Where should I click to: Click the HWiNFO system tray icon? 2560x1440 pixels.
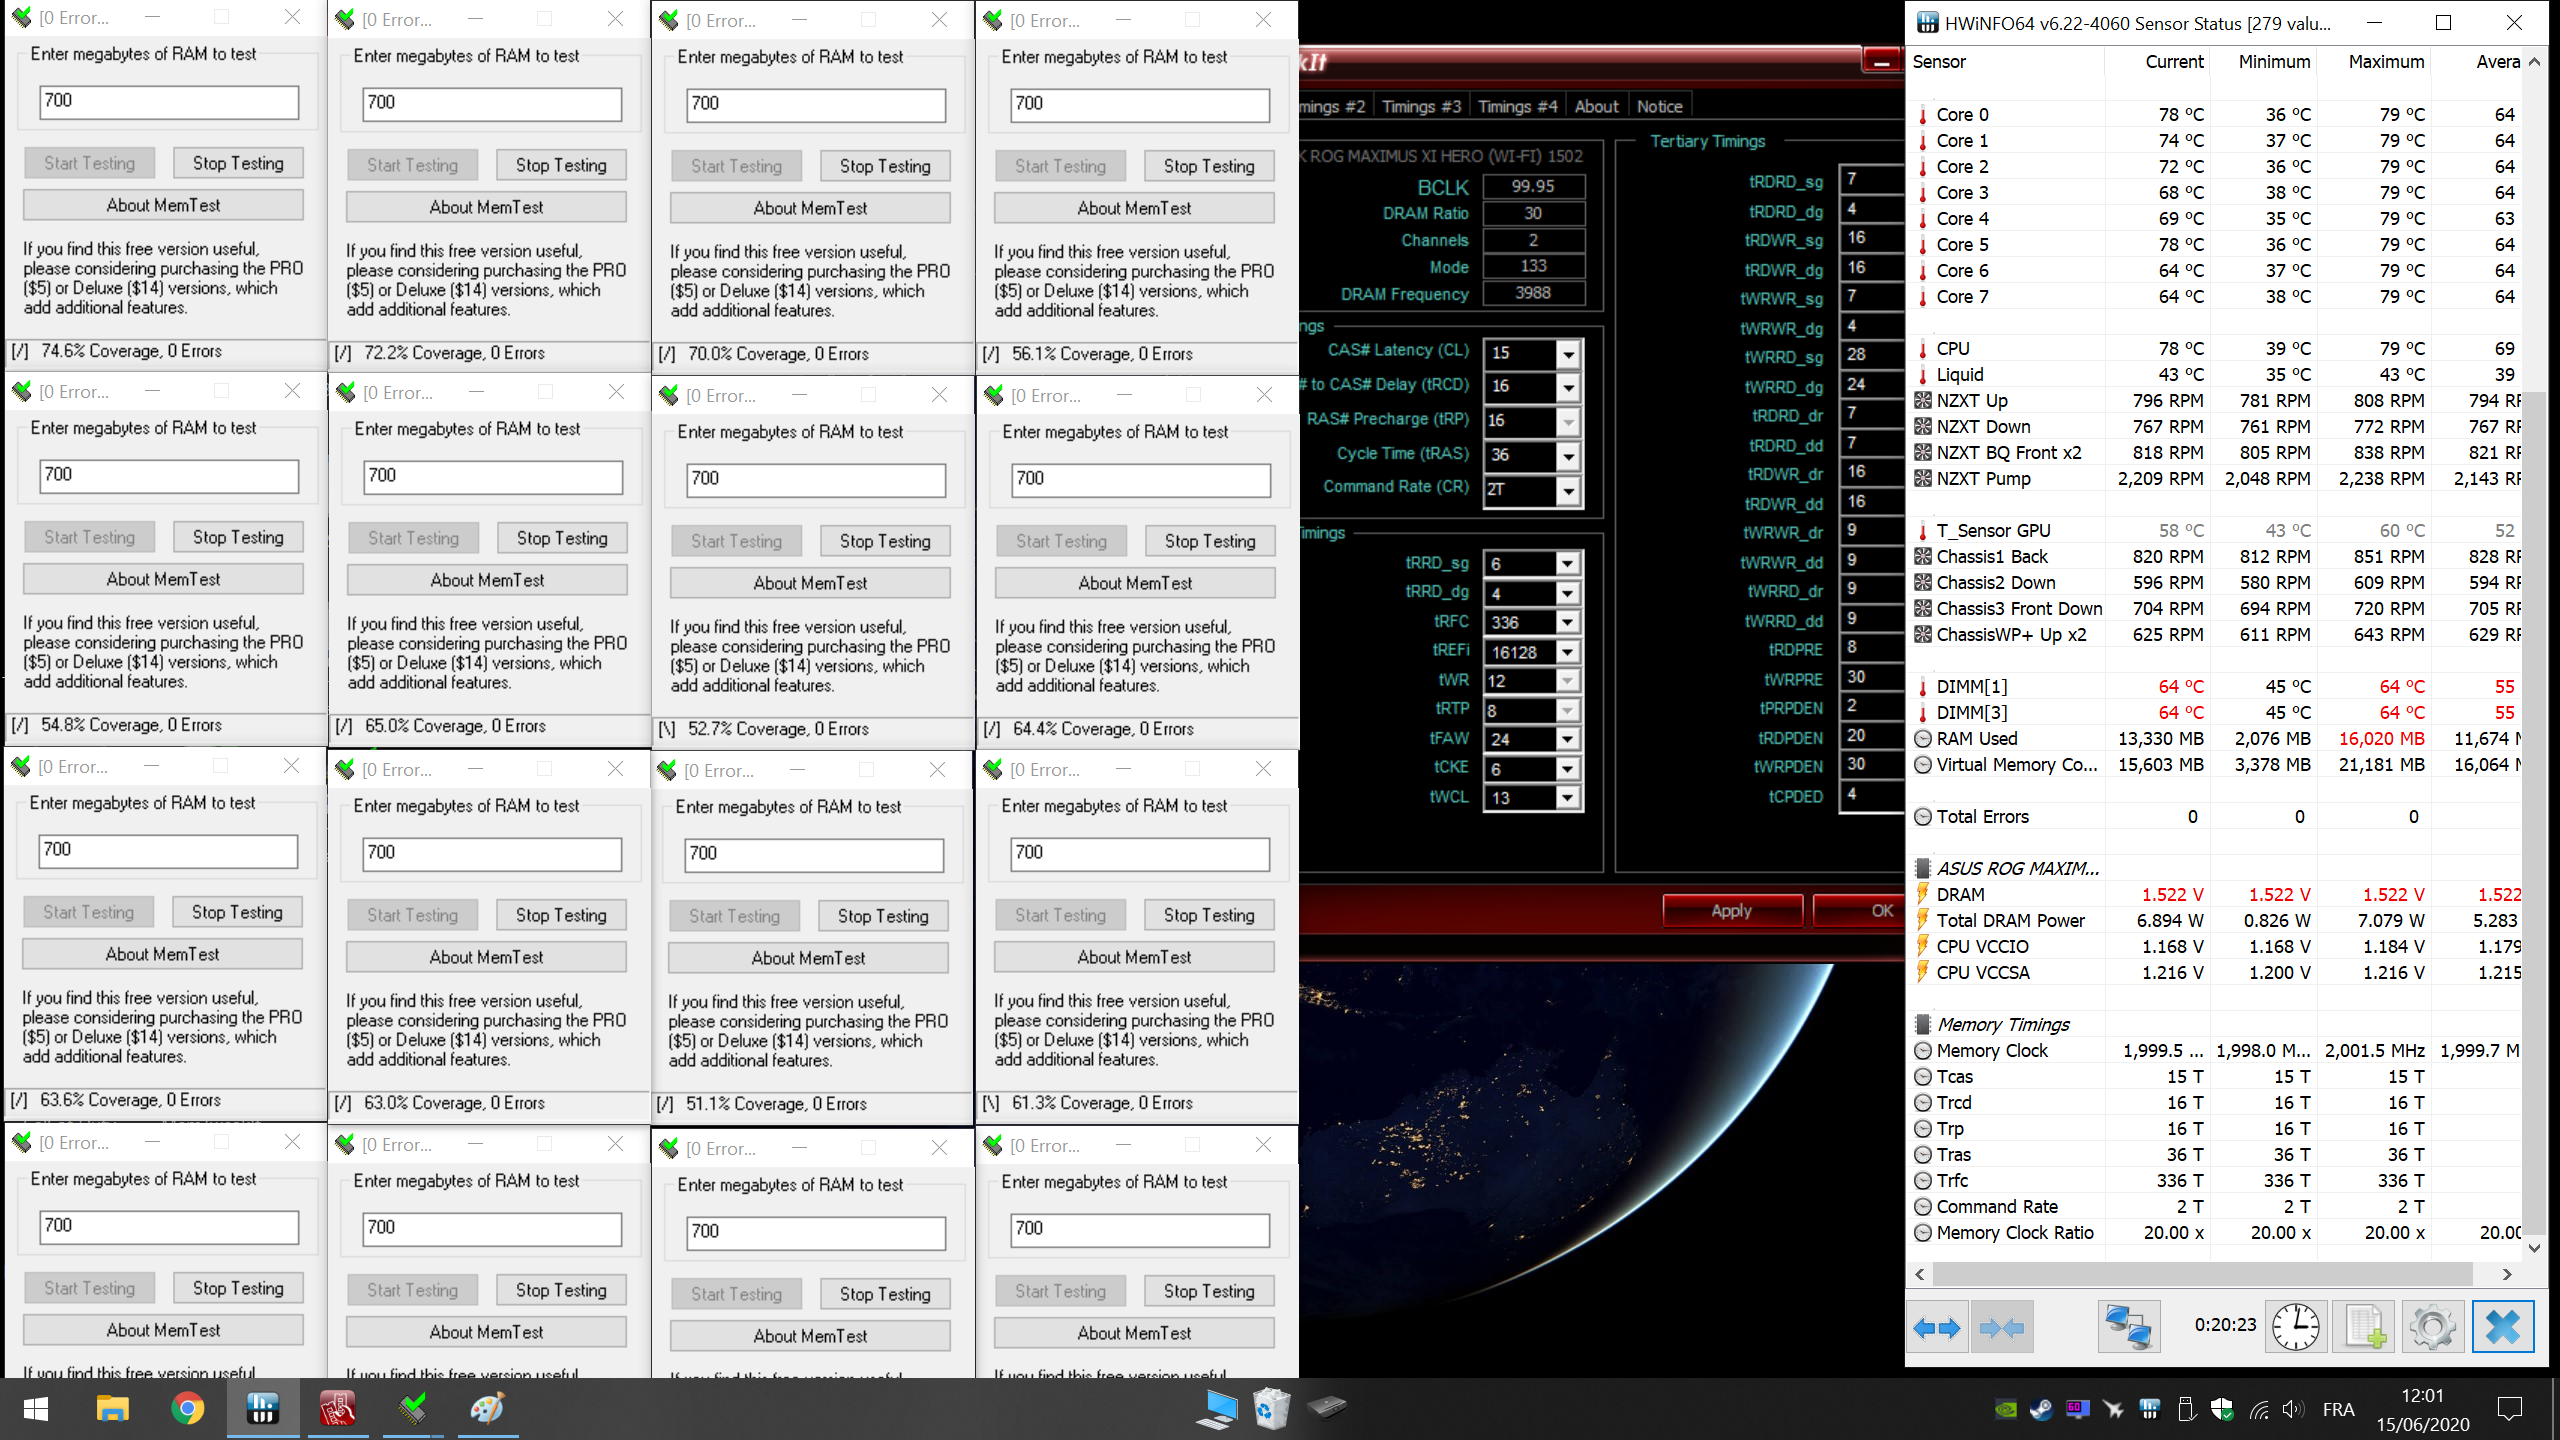(x=2149, y=1410)
